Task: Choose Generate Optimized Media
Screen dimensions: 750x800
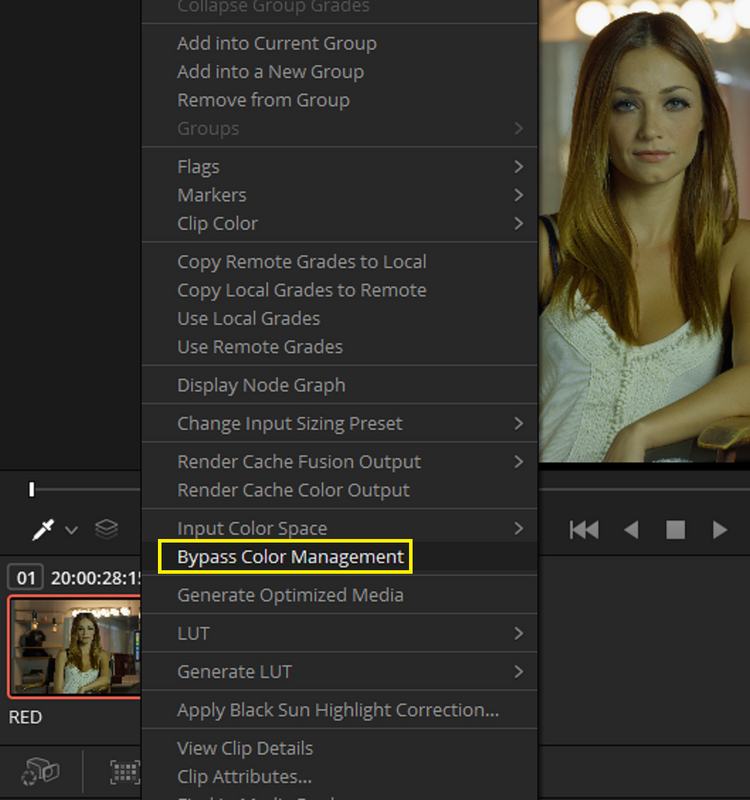Action: click(339, 595)
